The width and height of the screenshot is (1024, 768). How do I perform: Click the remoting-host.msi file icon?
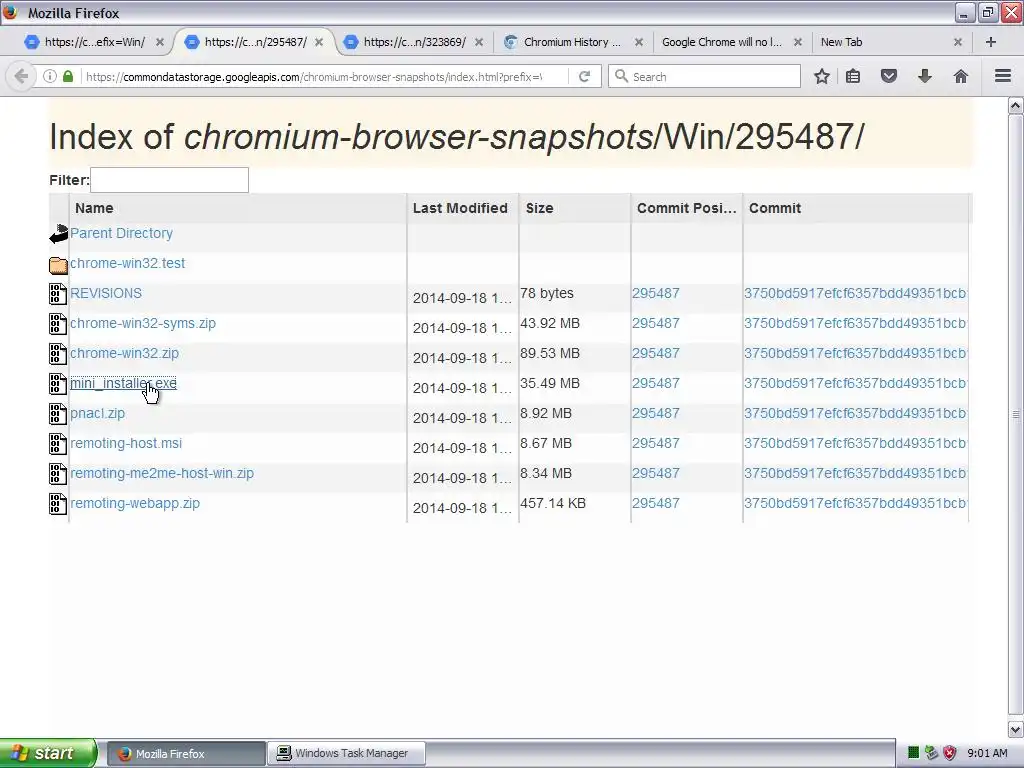pos(58,444)
